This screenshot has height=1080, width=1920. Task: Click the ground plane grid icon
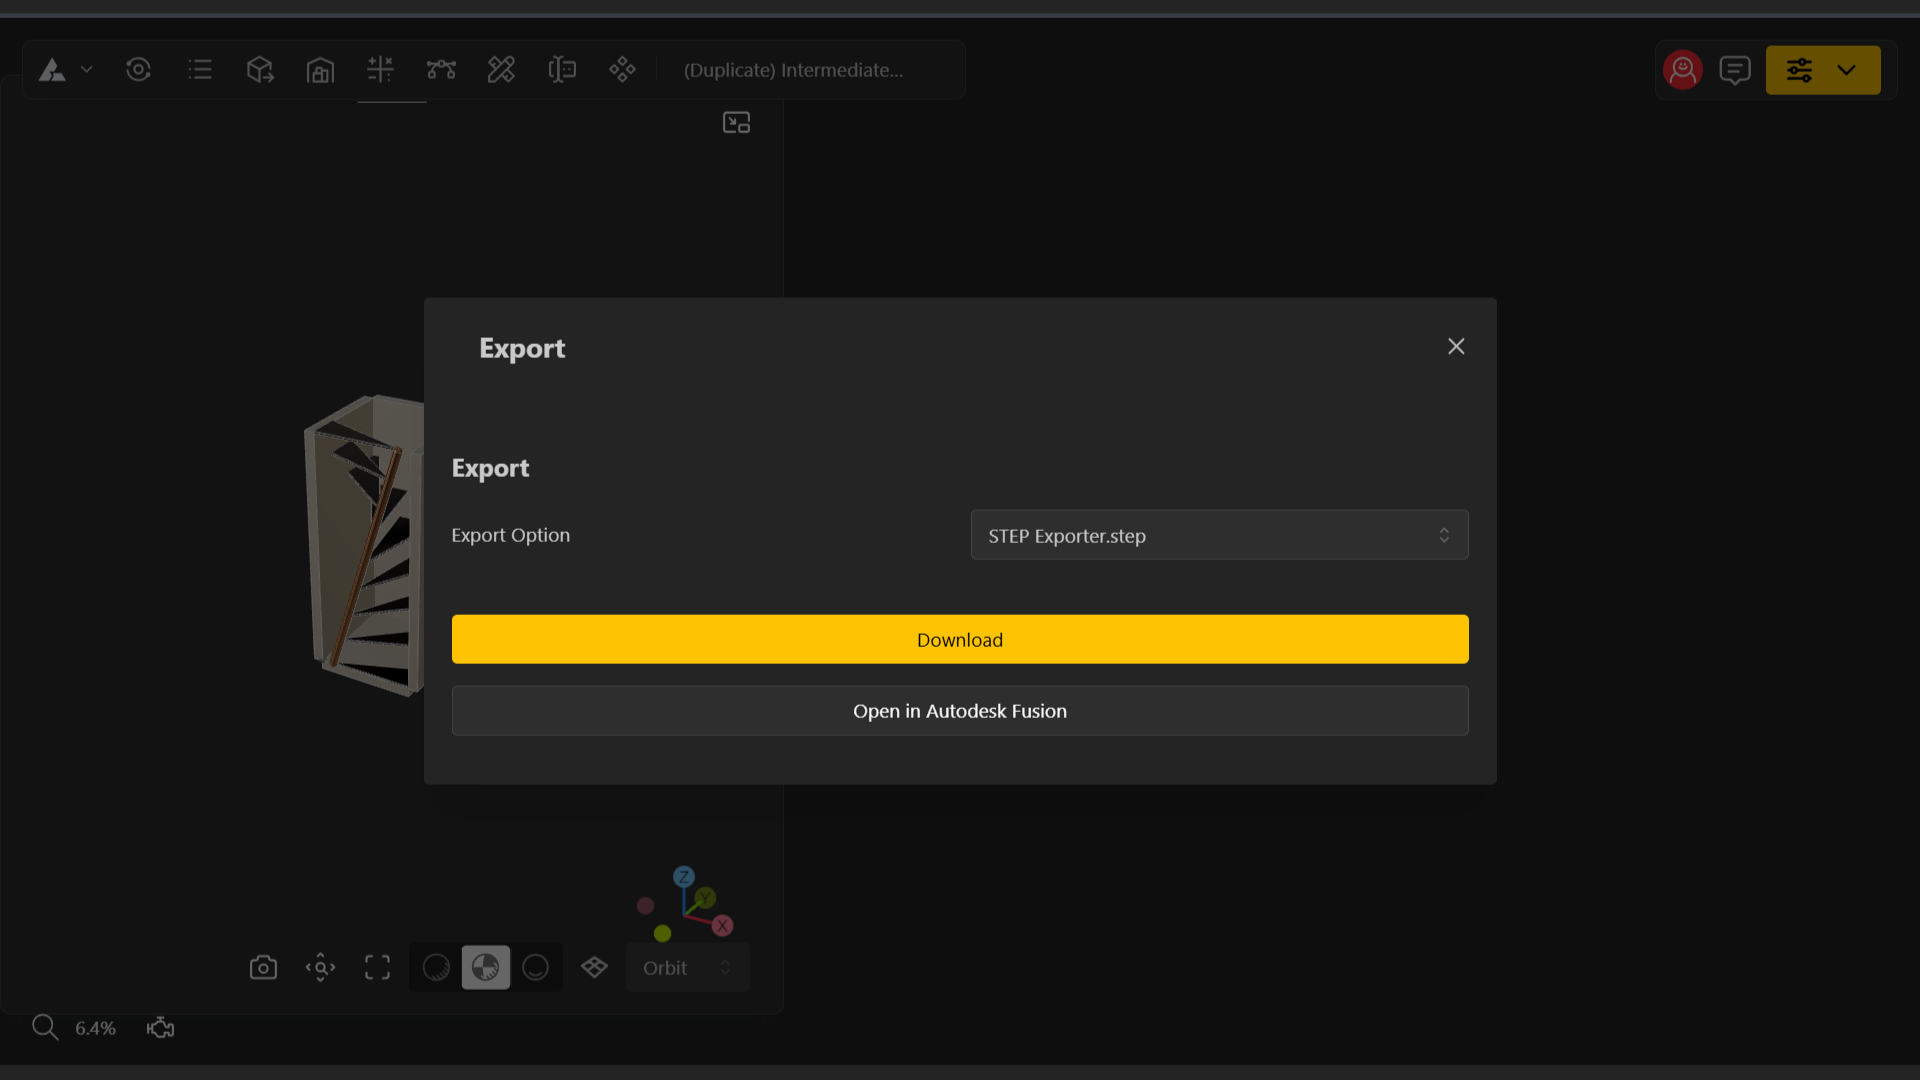click(x=594, y=968)
